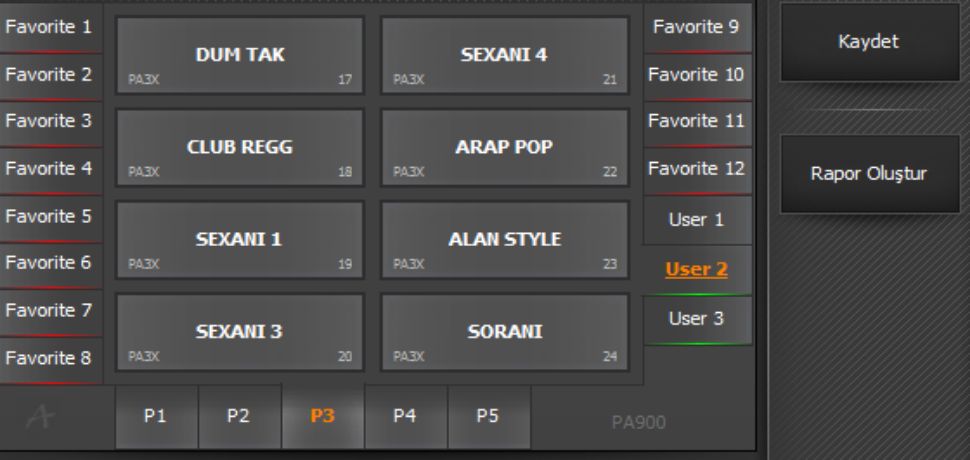The height and width of the screenshot is (460, 970).
Task: Select the ARAP POP style pad
Action: [504, 149]
